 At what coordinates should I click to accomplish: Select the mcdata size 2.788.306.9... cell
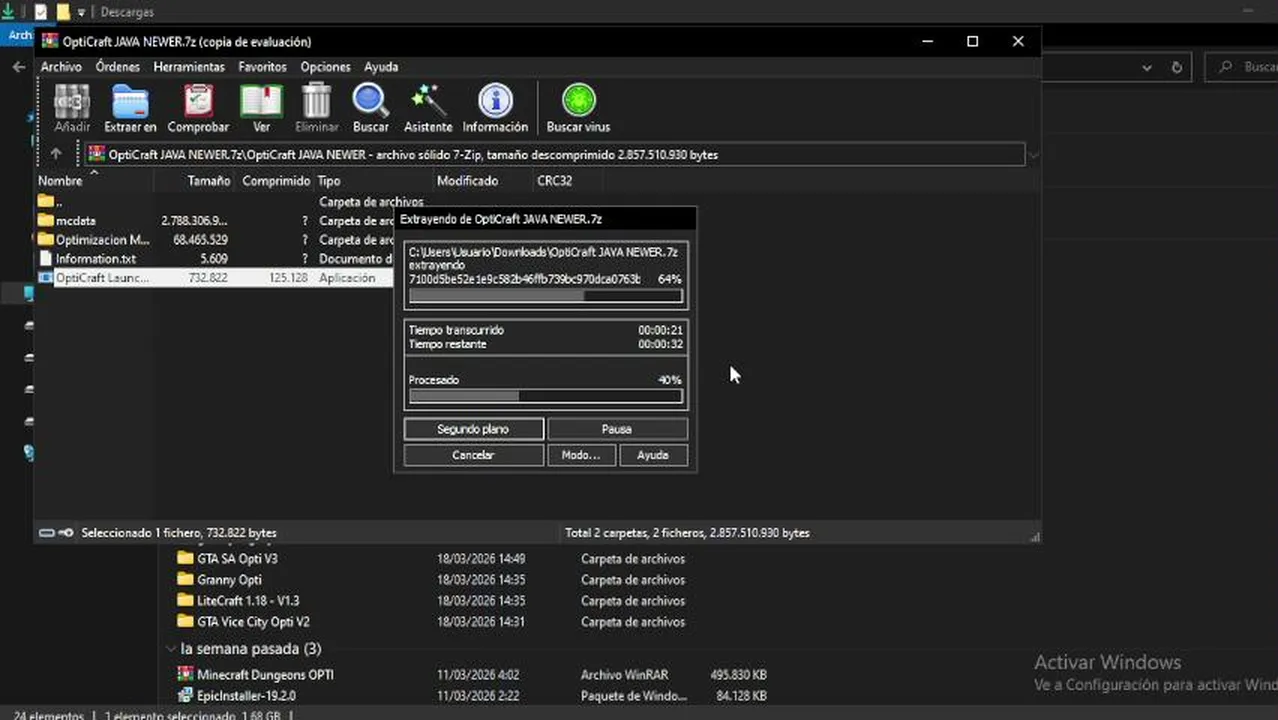194,220
